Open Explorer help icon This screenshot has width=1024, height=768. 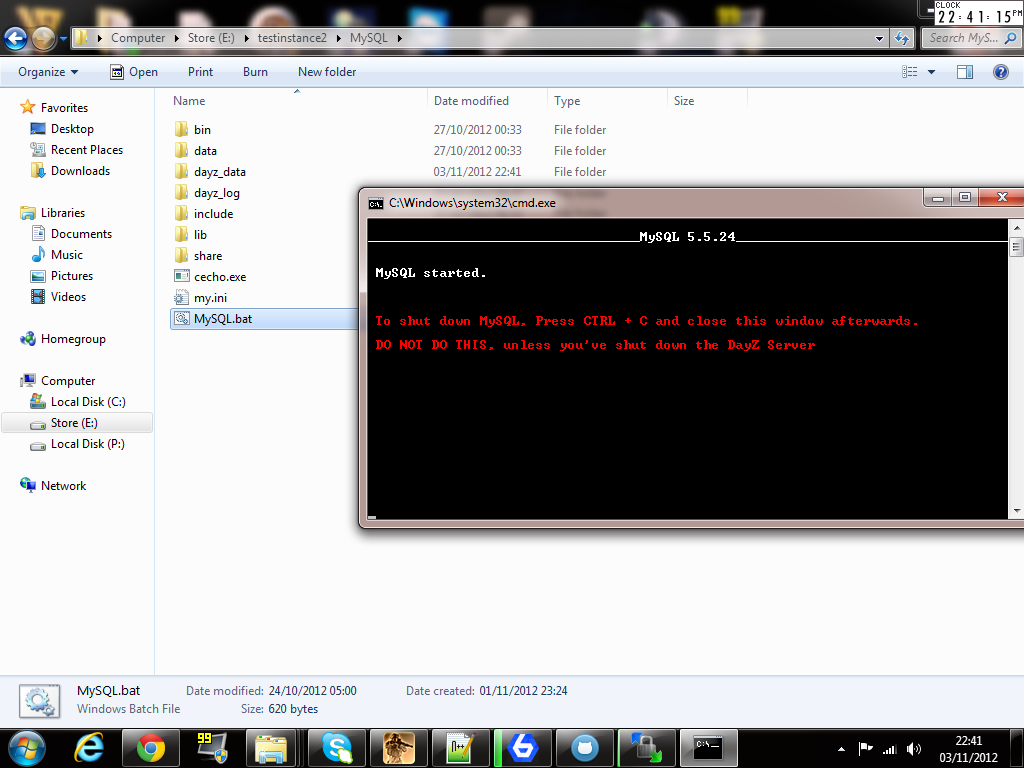pyautogui.click(x=1000, y=72)
